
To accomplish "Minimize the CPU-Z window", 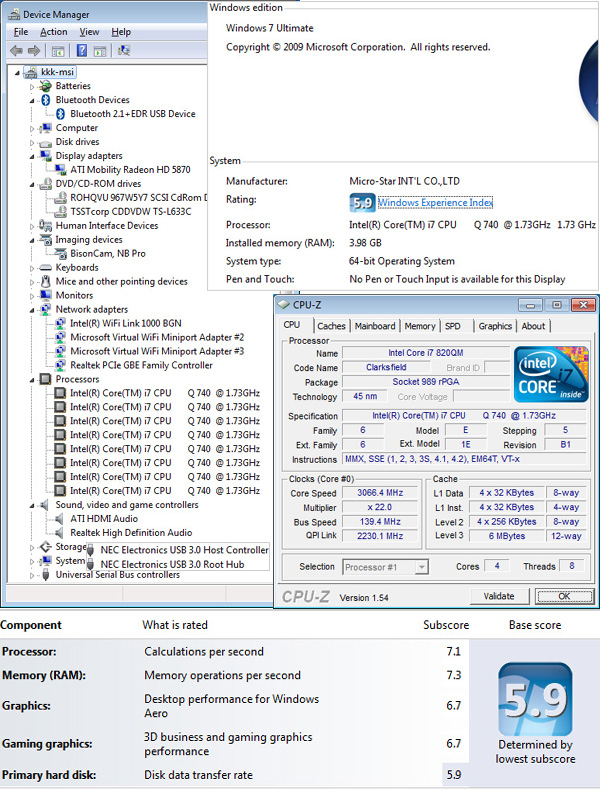I will pyautogui.click(x=530, y=305).
